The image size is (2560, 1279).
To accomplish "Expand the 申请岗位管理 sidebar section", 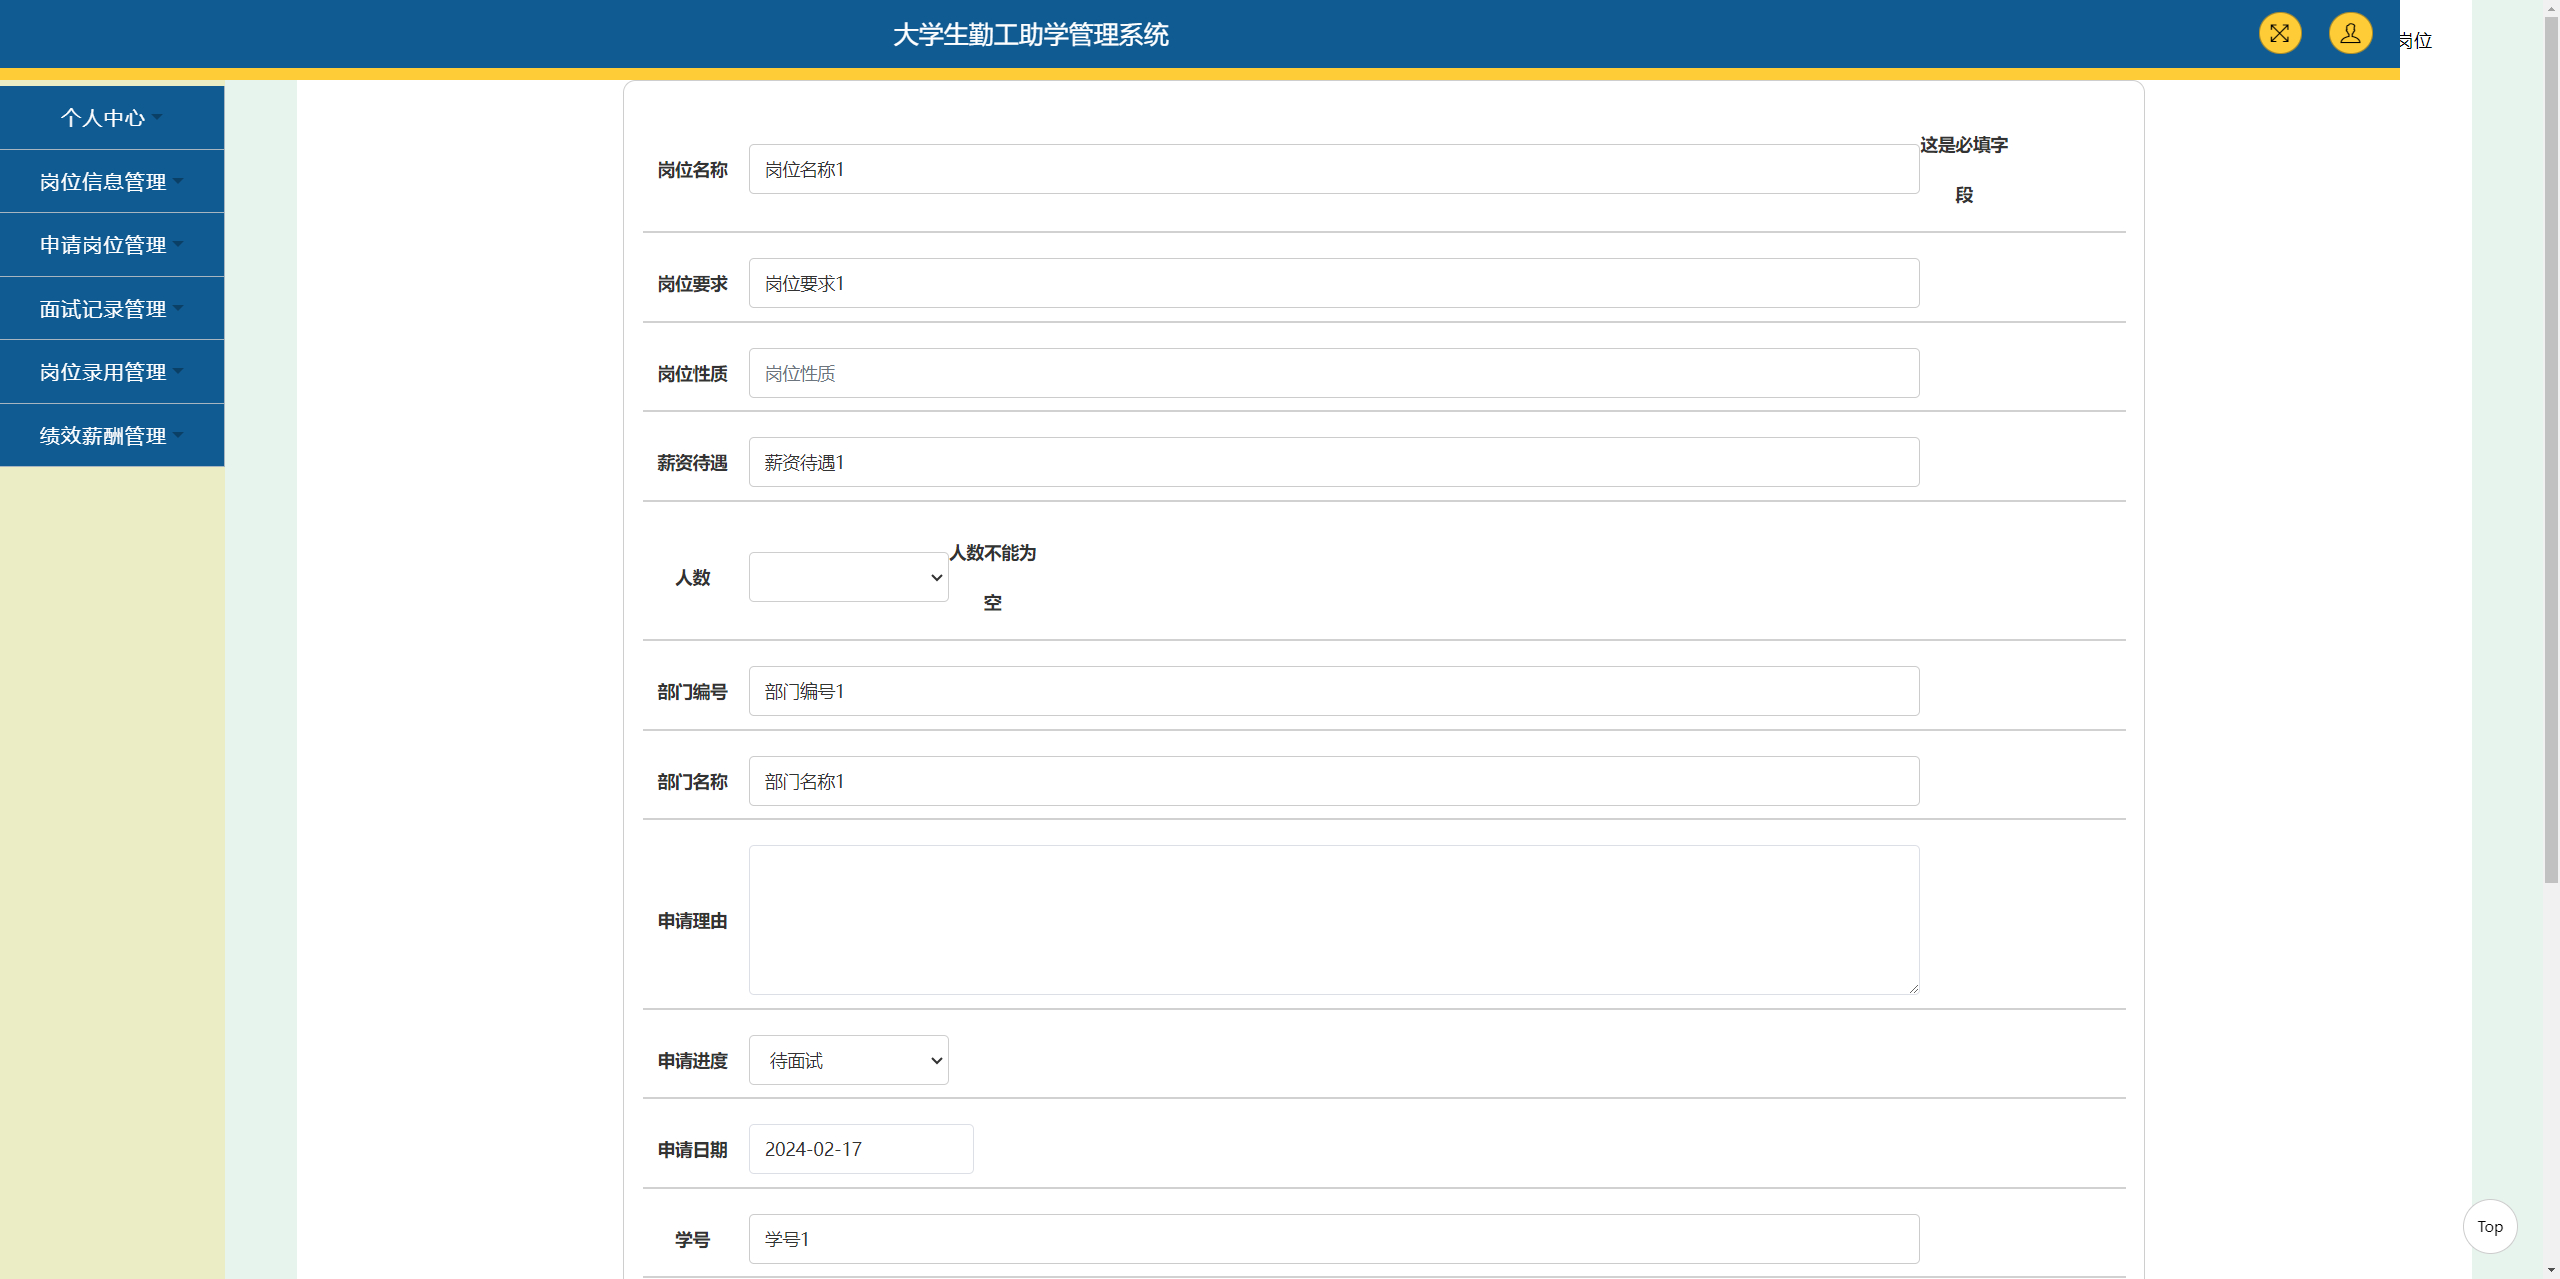I will point(110,244).
